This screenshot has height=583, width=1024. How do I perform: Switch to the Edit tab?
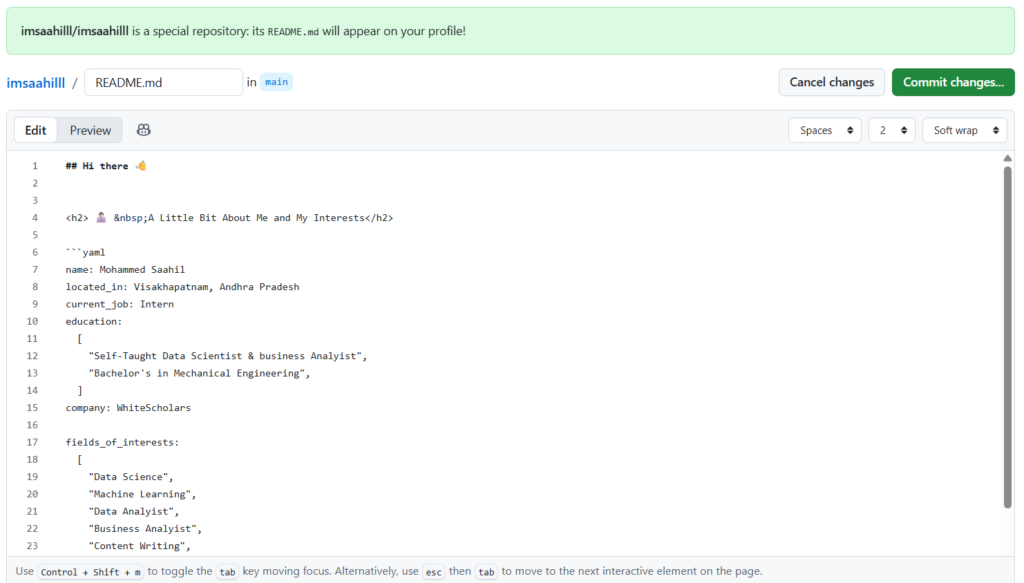[x=36, y=130]
